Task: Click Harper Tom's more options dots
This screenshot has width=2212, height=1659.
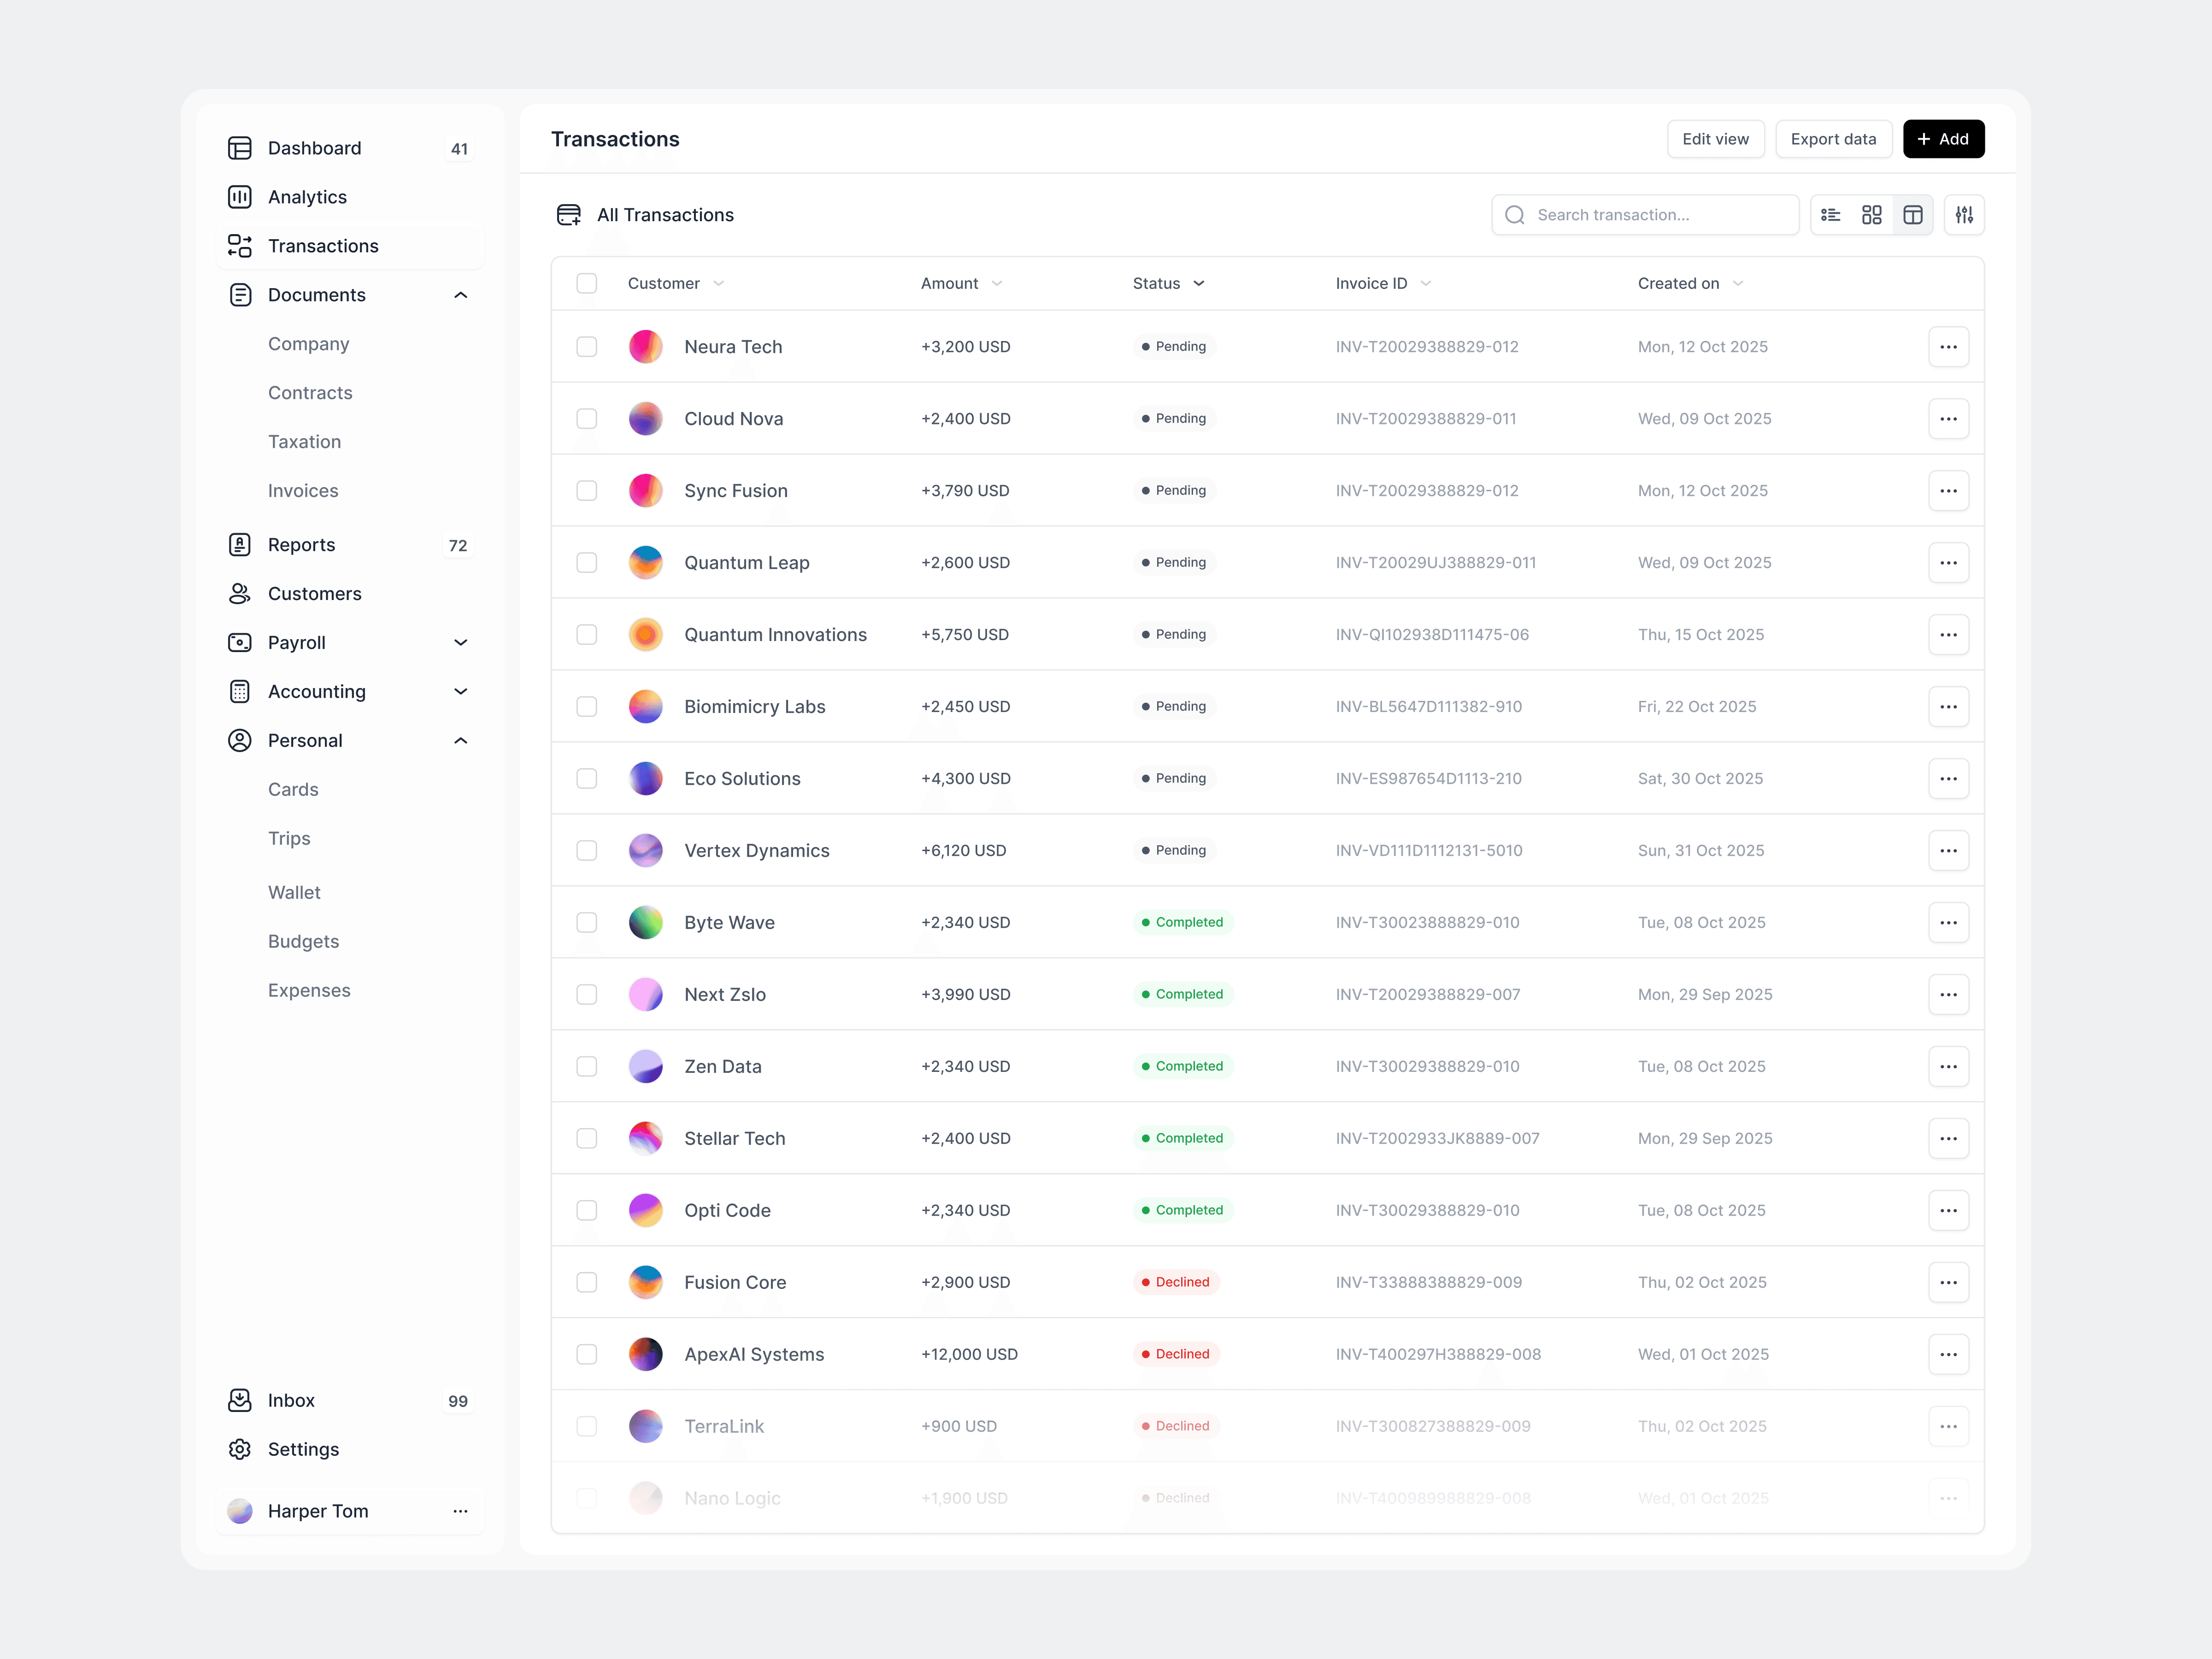Action: pos(460,1511)
